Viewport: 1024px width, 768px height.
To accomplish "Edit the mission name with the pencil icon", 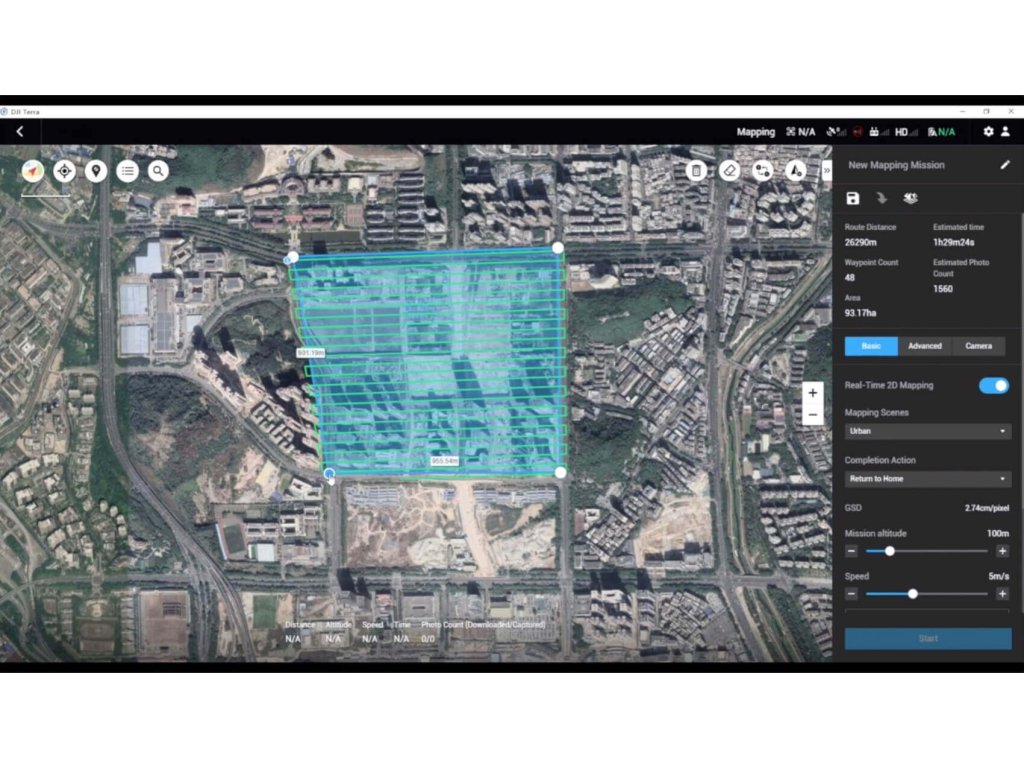I will point(1005,165).
